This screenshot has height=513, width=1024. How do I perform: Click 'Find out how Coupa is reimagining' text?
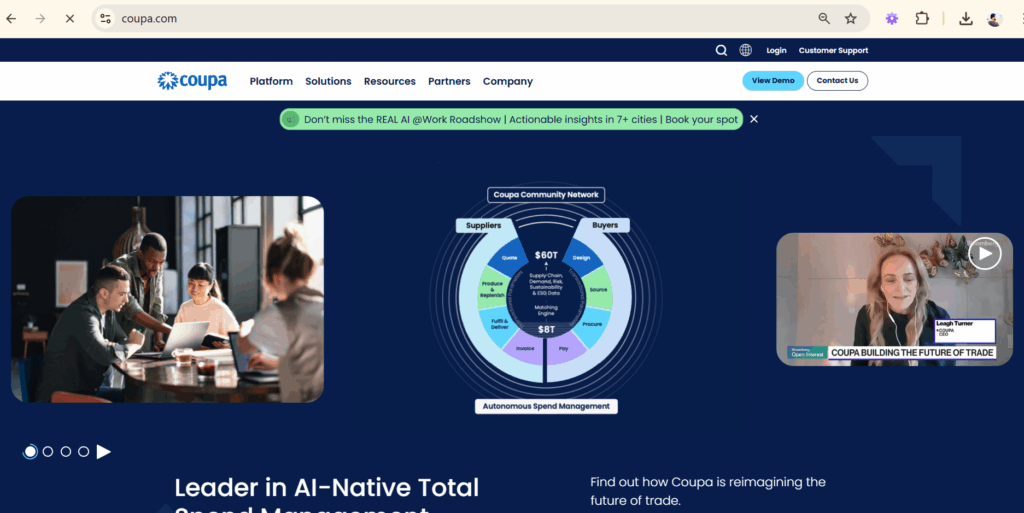pyautogui.click(x=708, y=482)
